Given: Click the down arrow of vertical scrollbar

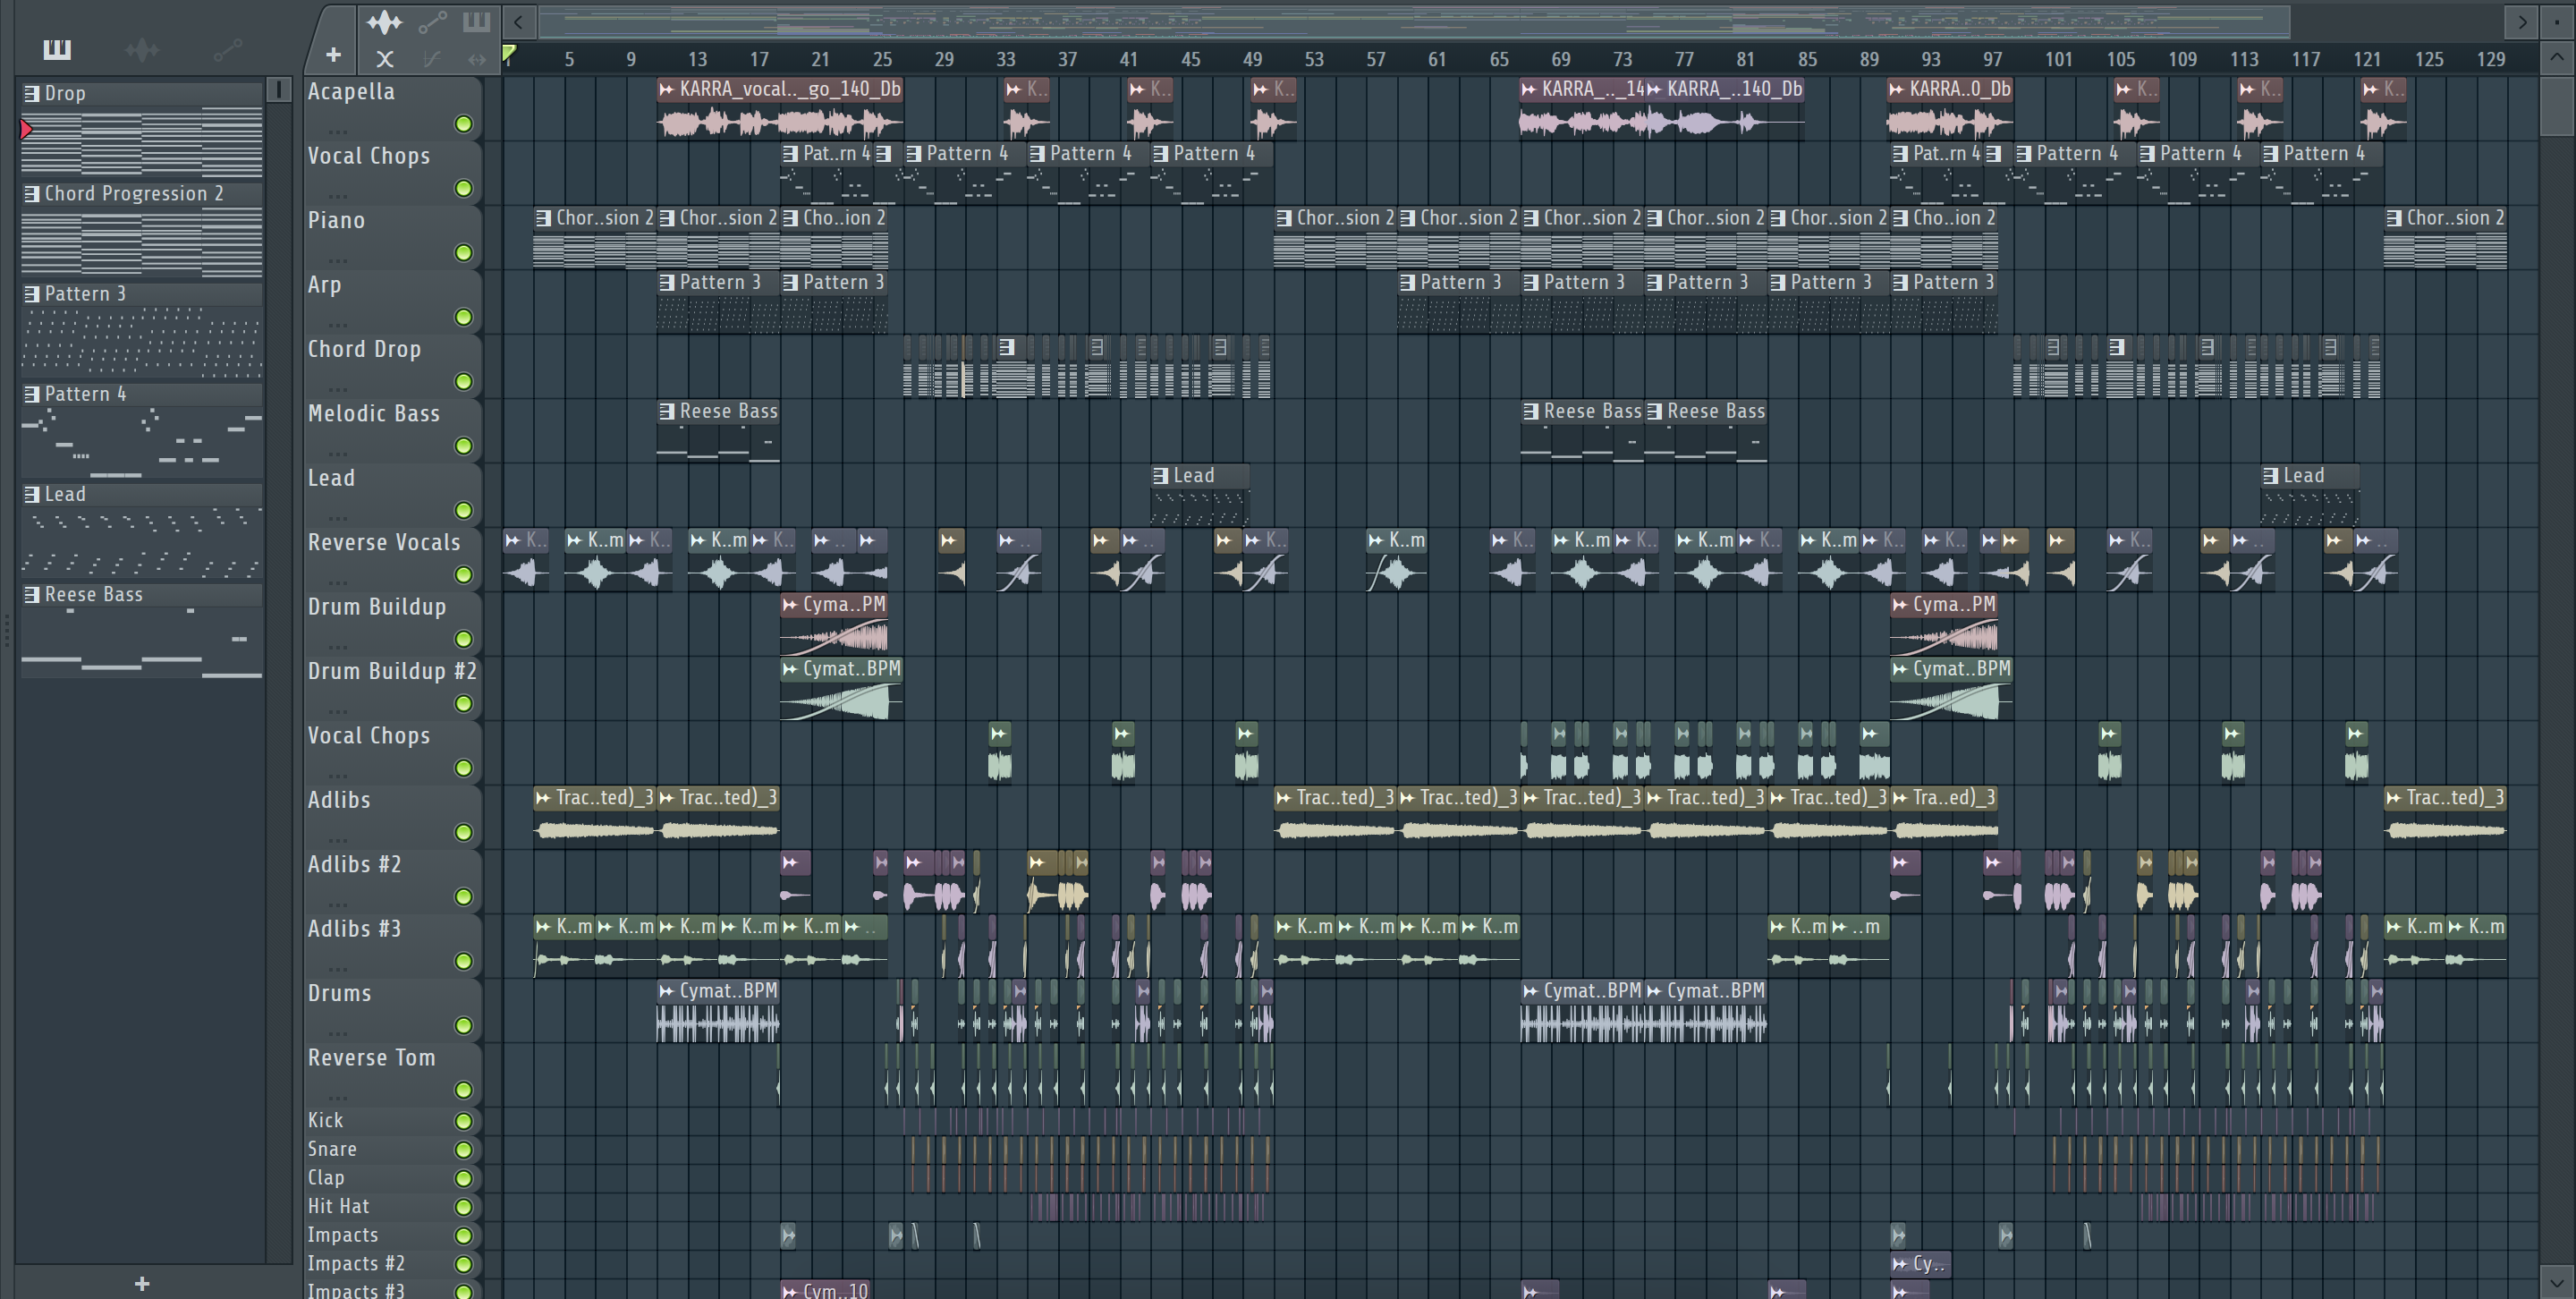Looking at the screenshot, I should point(2556,1281).
